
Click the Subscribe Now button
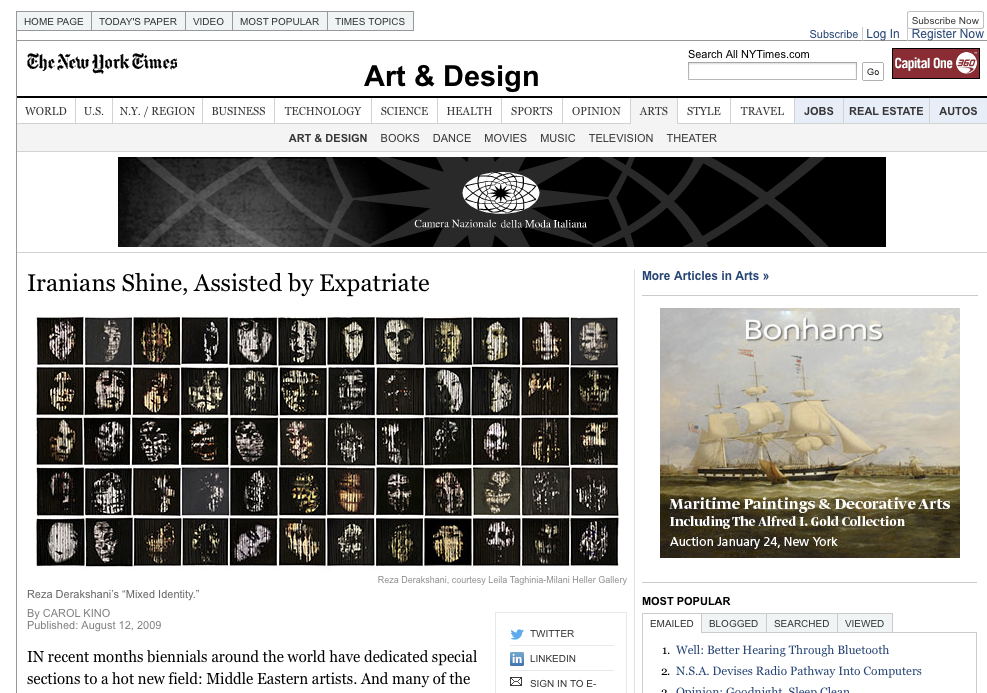pyautogui.click(x=945, y=20)
